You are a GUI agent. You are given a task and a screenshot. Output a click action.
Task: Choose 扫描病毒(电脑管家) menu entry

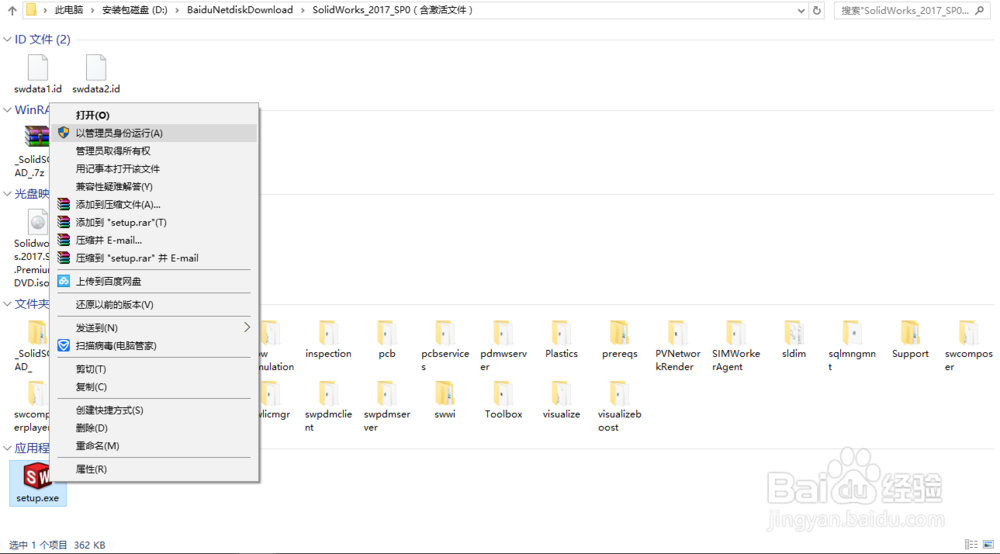coord(154,346)
